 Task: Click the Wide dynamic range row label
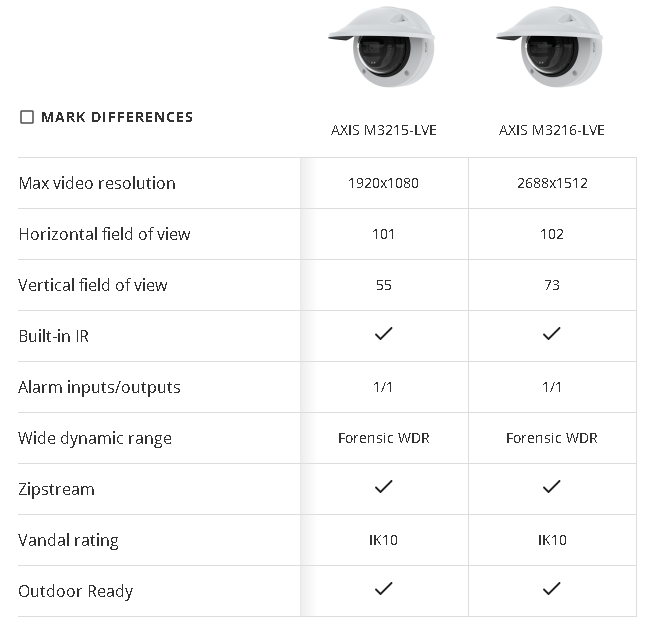click(x=95, y=438)
